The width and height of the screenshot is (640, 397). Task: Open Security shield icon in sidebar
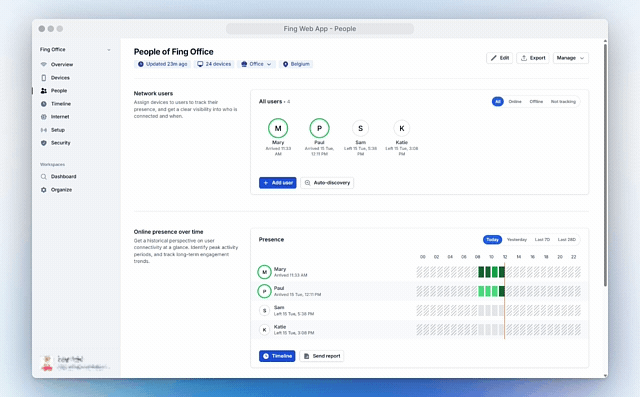44,143
